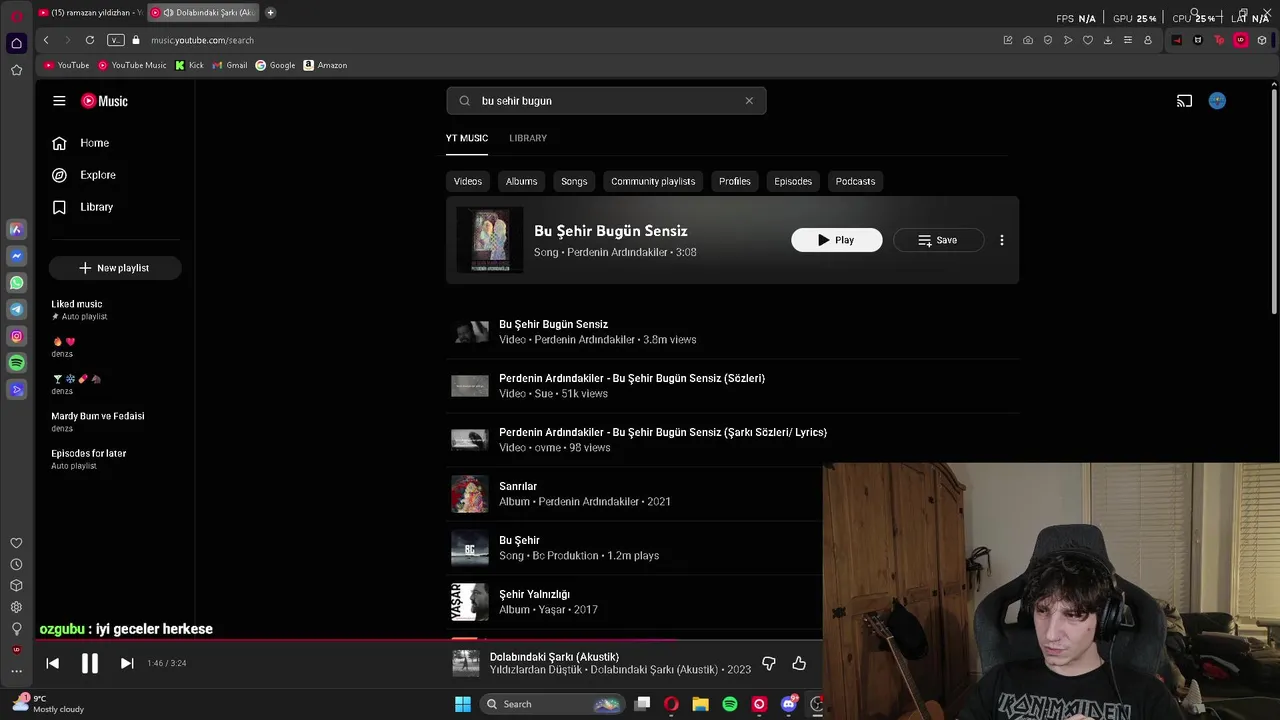1280x720 pixels.
Task: Filter results by Profiles
Action: (734, 181)
